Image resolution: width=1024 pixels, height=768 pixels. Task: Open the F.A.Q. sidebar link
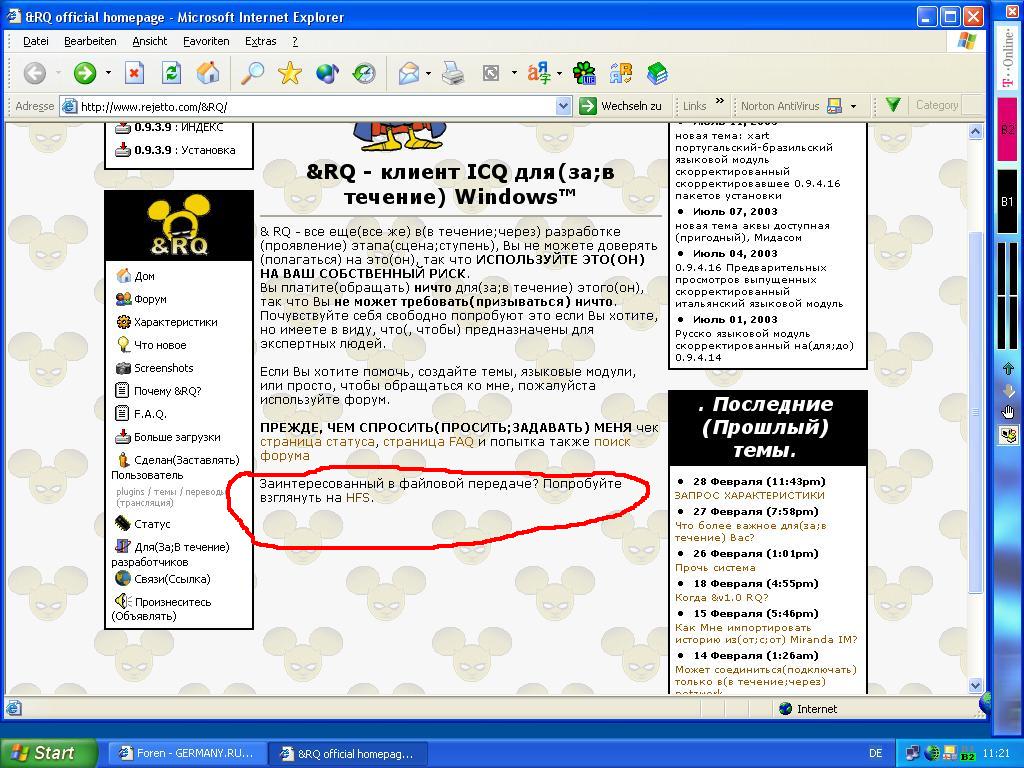(x=150, y=414)
